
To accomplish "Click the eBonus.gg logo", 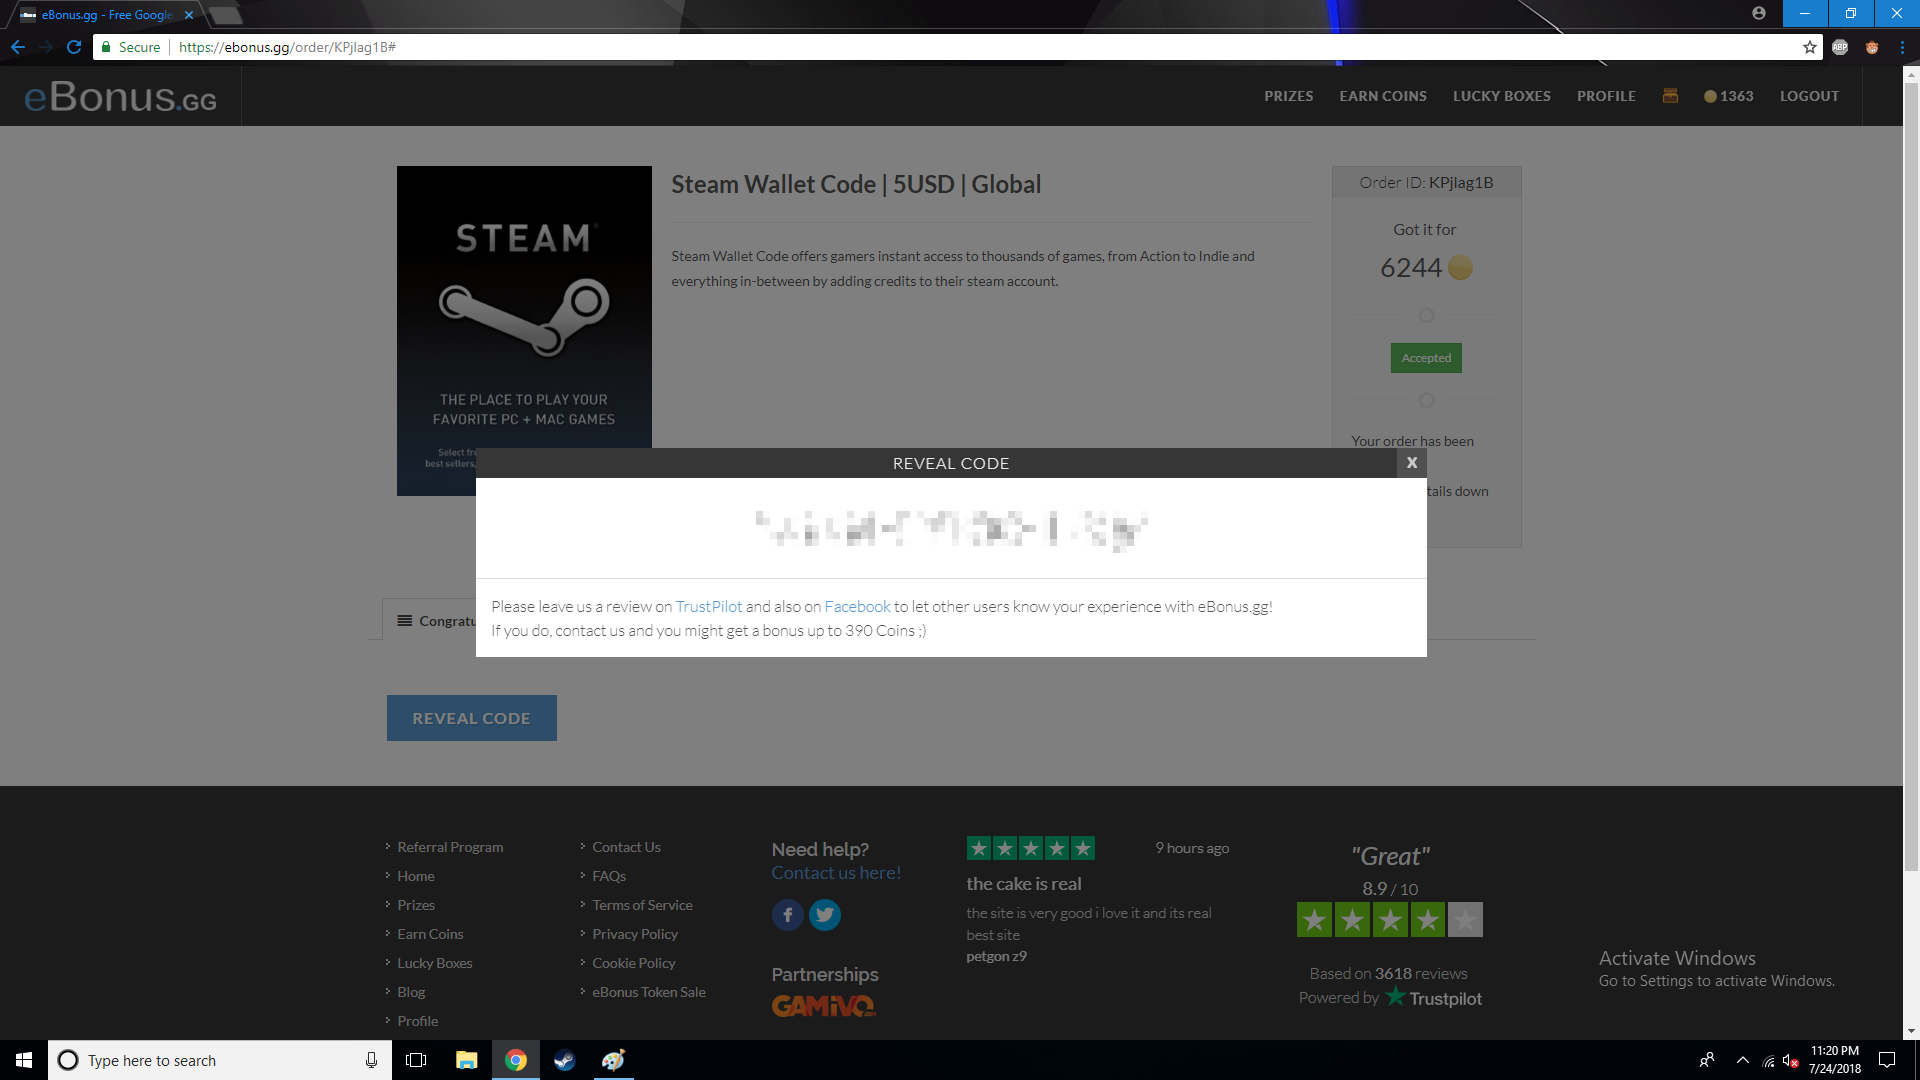I will click(120, 96).
